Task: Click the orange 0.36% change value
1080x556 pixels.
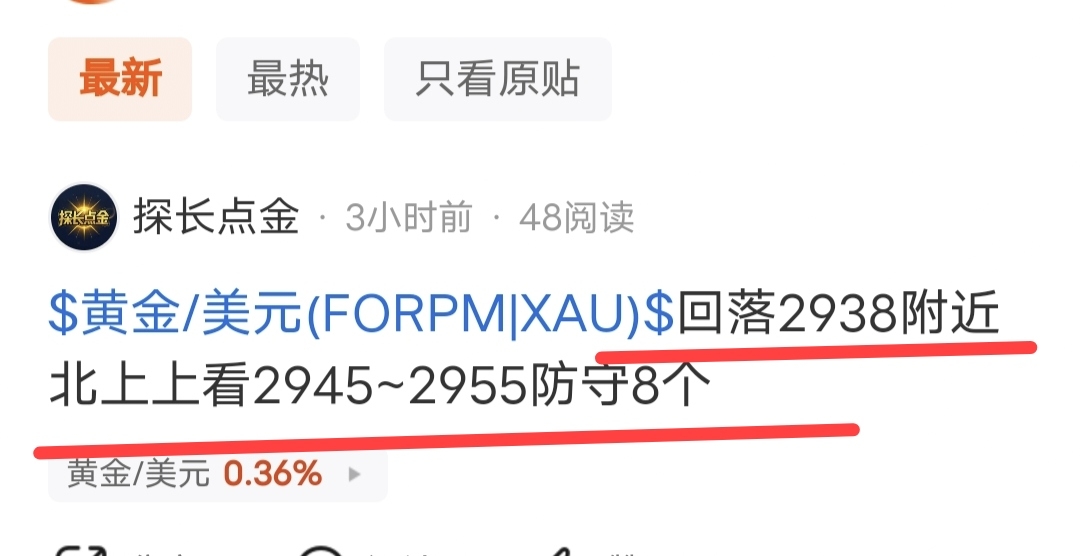Action: (x=273, y=474)
